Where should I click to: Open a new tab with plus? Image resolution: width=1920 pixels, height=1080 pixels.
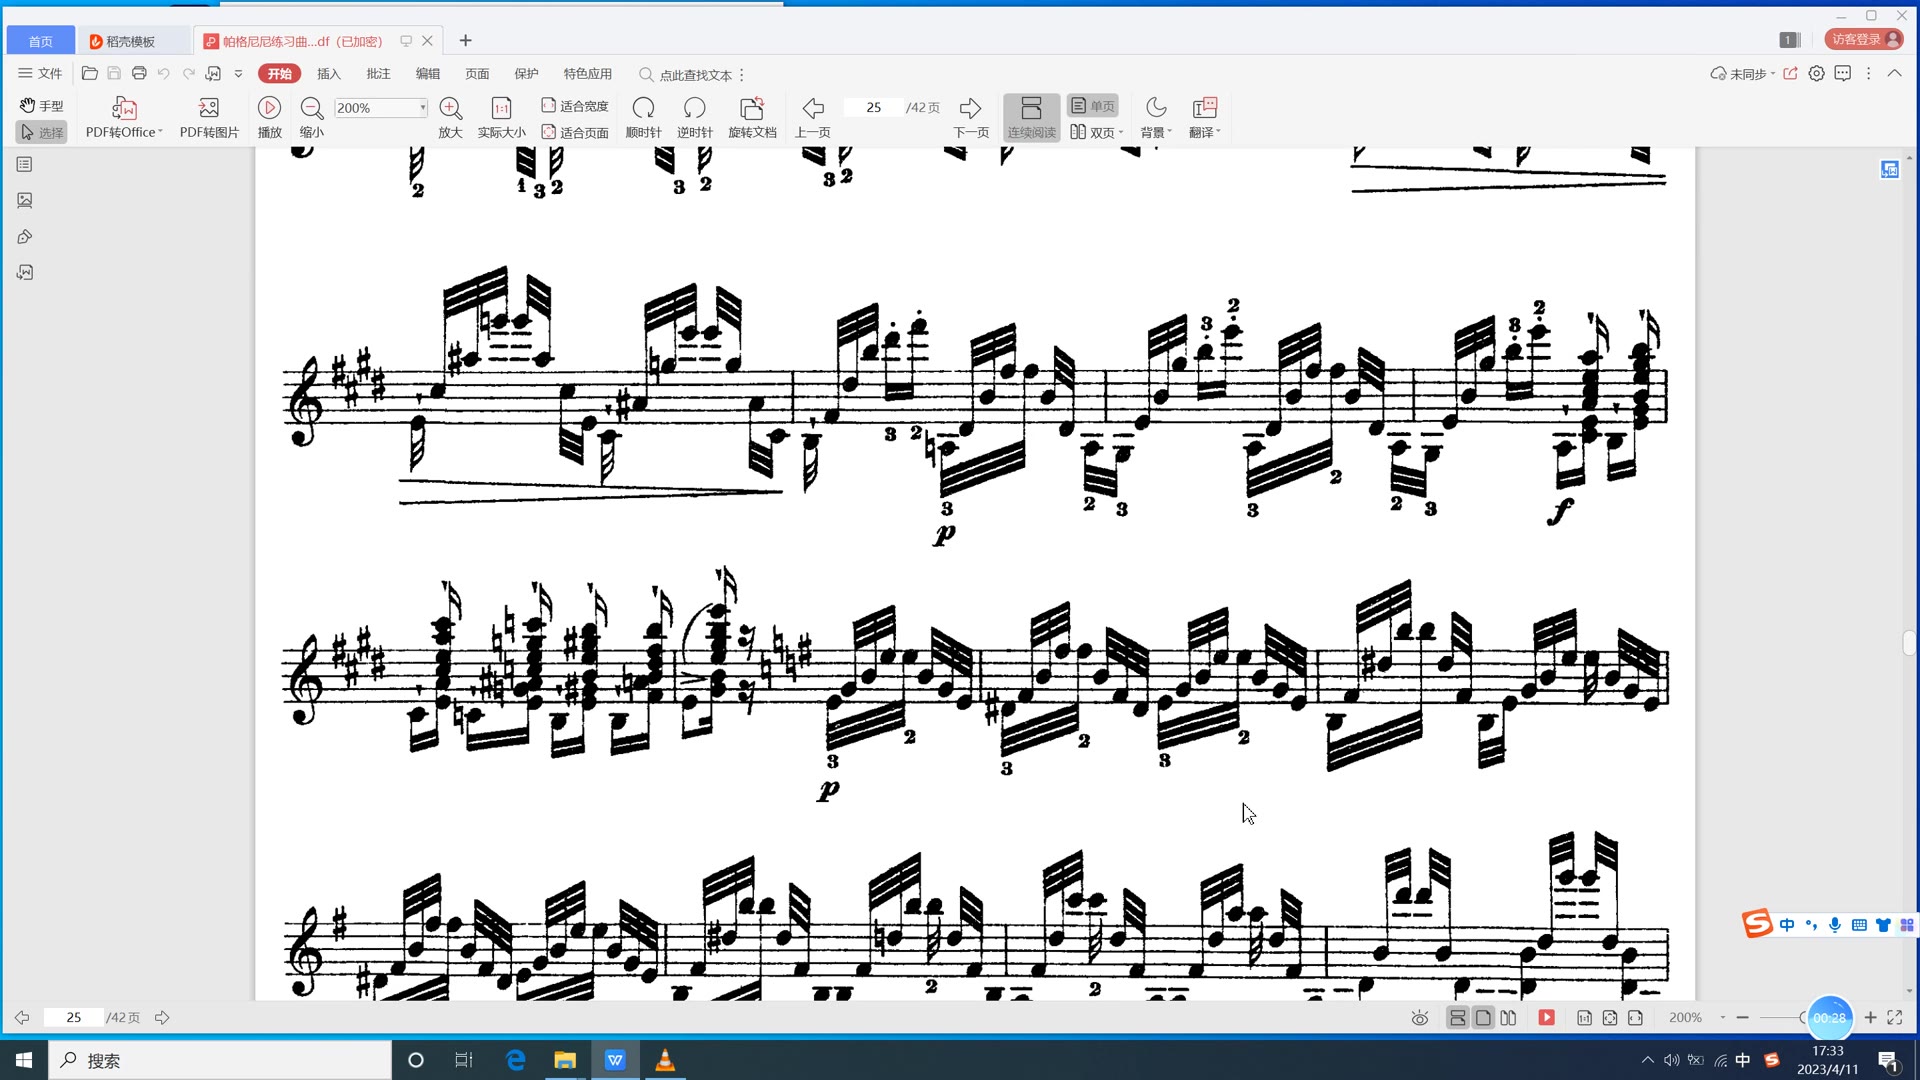465,41
